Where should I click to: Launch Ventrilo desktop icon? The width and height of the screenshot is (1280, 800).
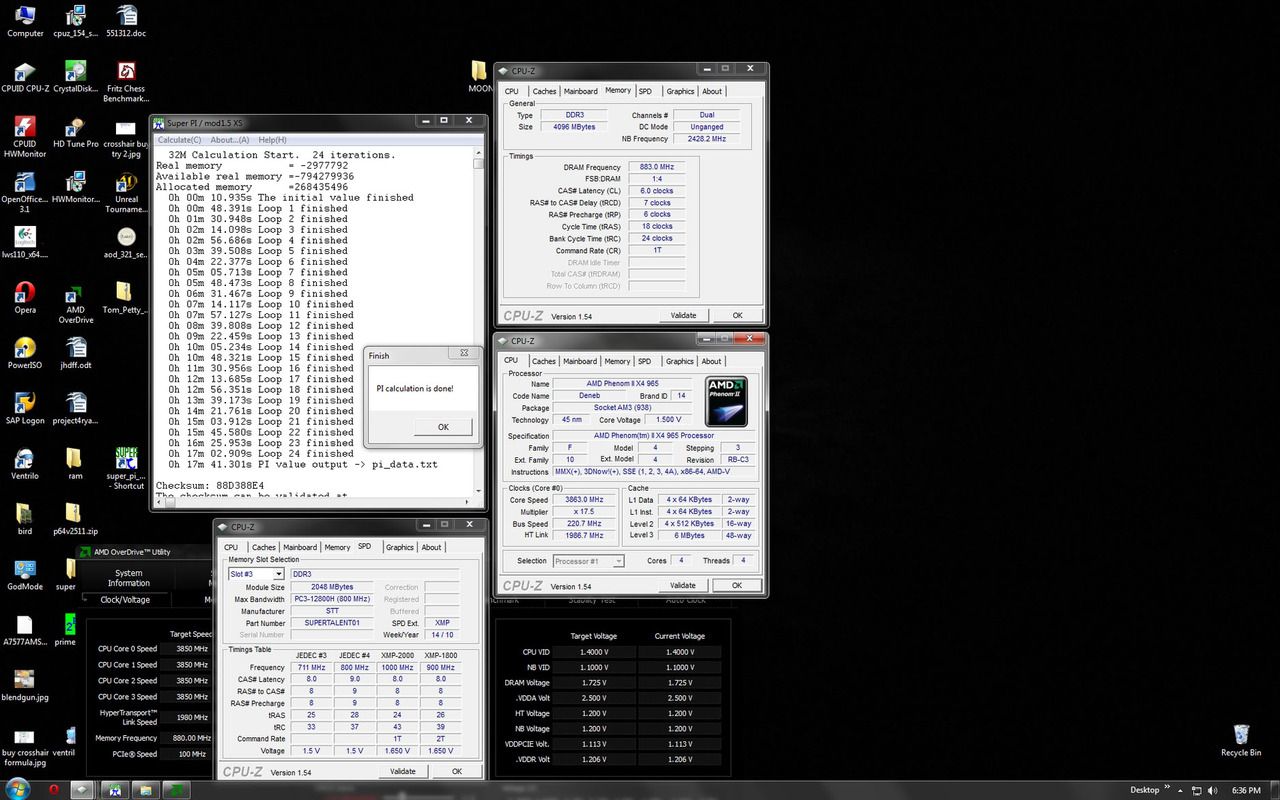pyautogui.click(x=25, y=463)
